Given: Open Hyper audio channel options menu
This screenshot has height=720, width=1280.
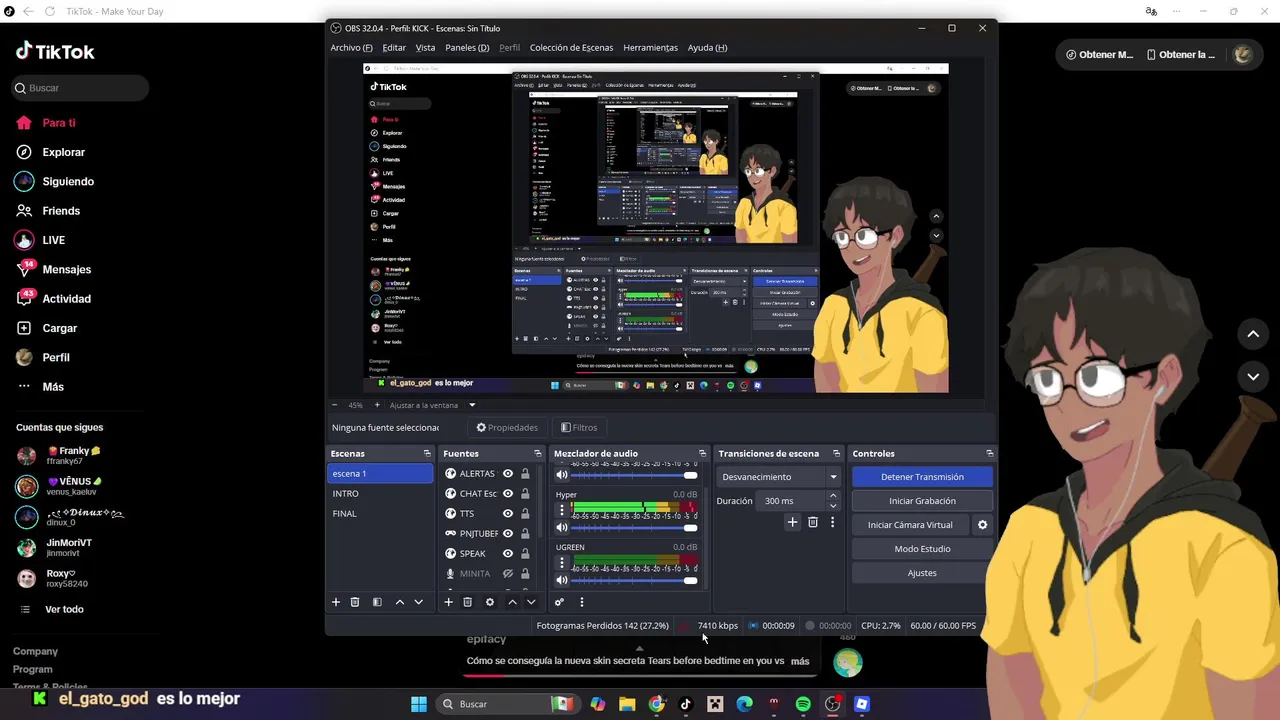Looking at the screenshot, I should click(x=562, y=512).
